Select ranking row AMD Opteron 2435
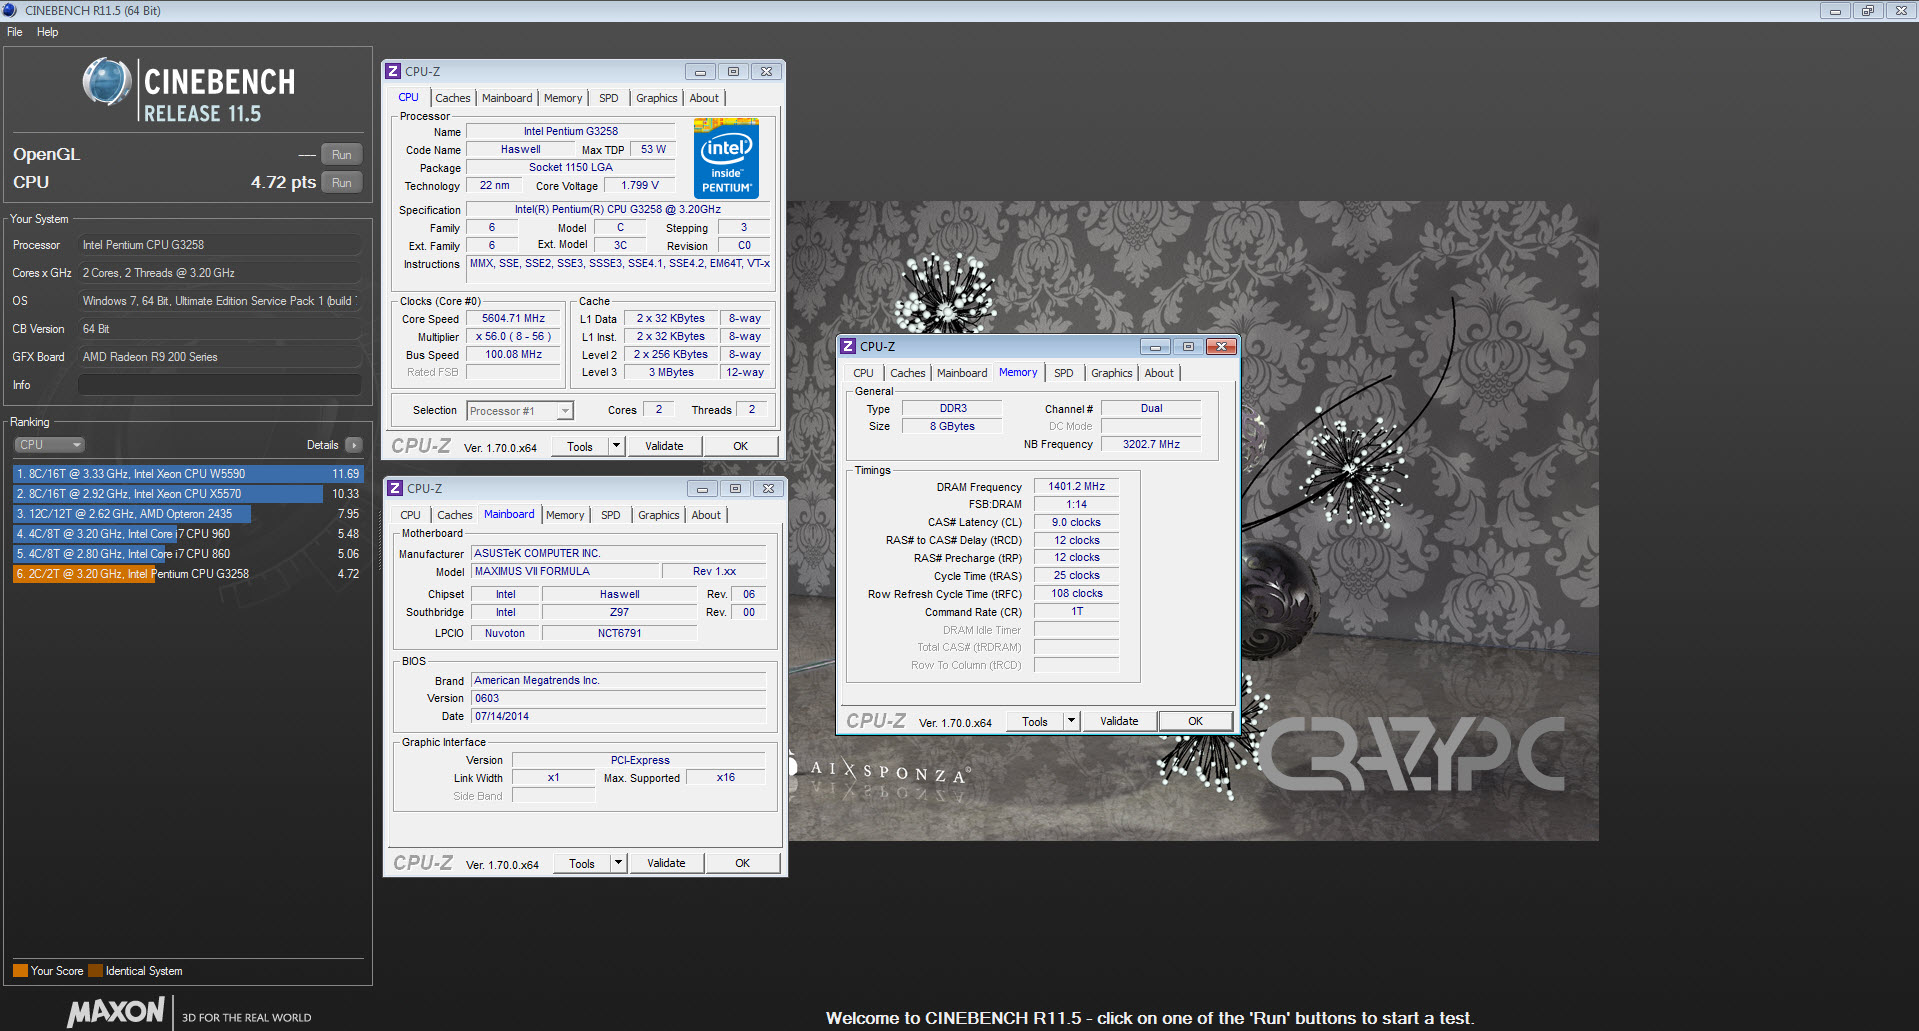1919x1031 pixels. click(x=188, y=514)
